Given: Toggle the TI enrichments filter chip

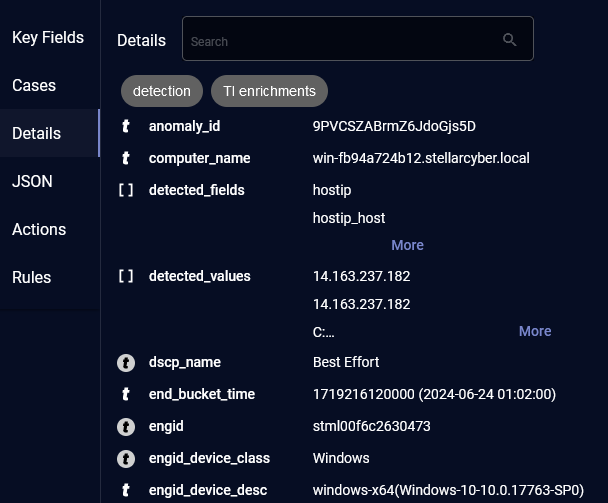Looking at the screenshot, I should pyautogui.click(x=269, y=91).
